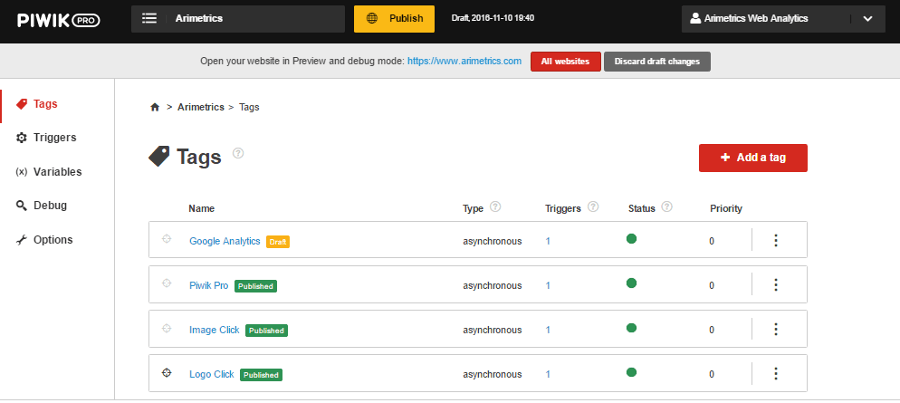Open Options in the sidebar

tap(53, 239)
